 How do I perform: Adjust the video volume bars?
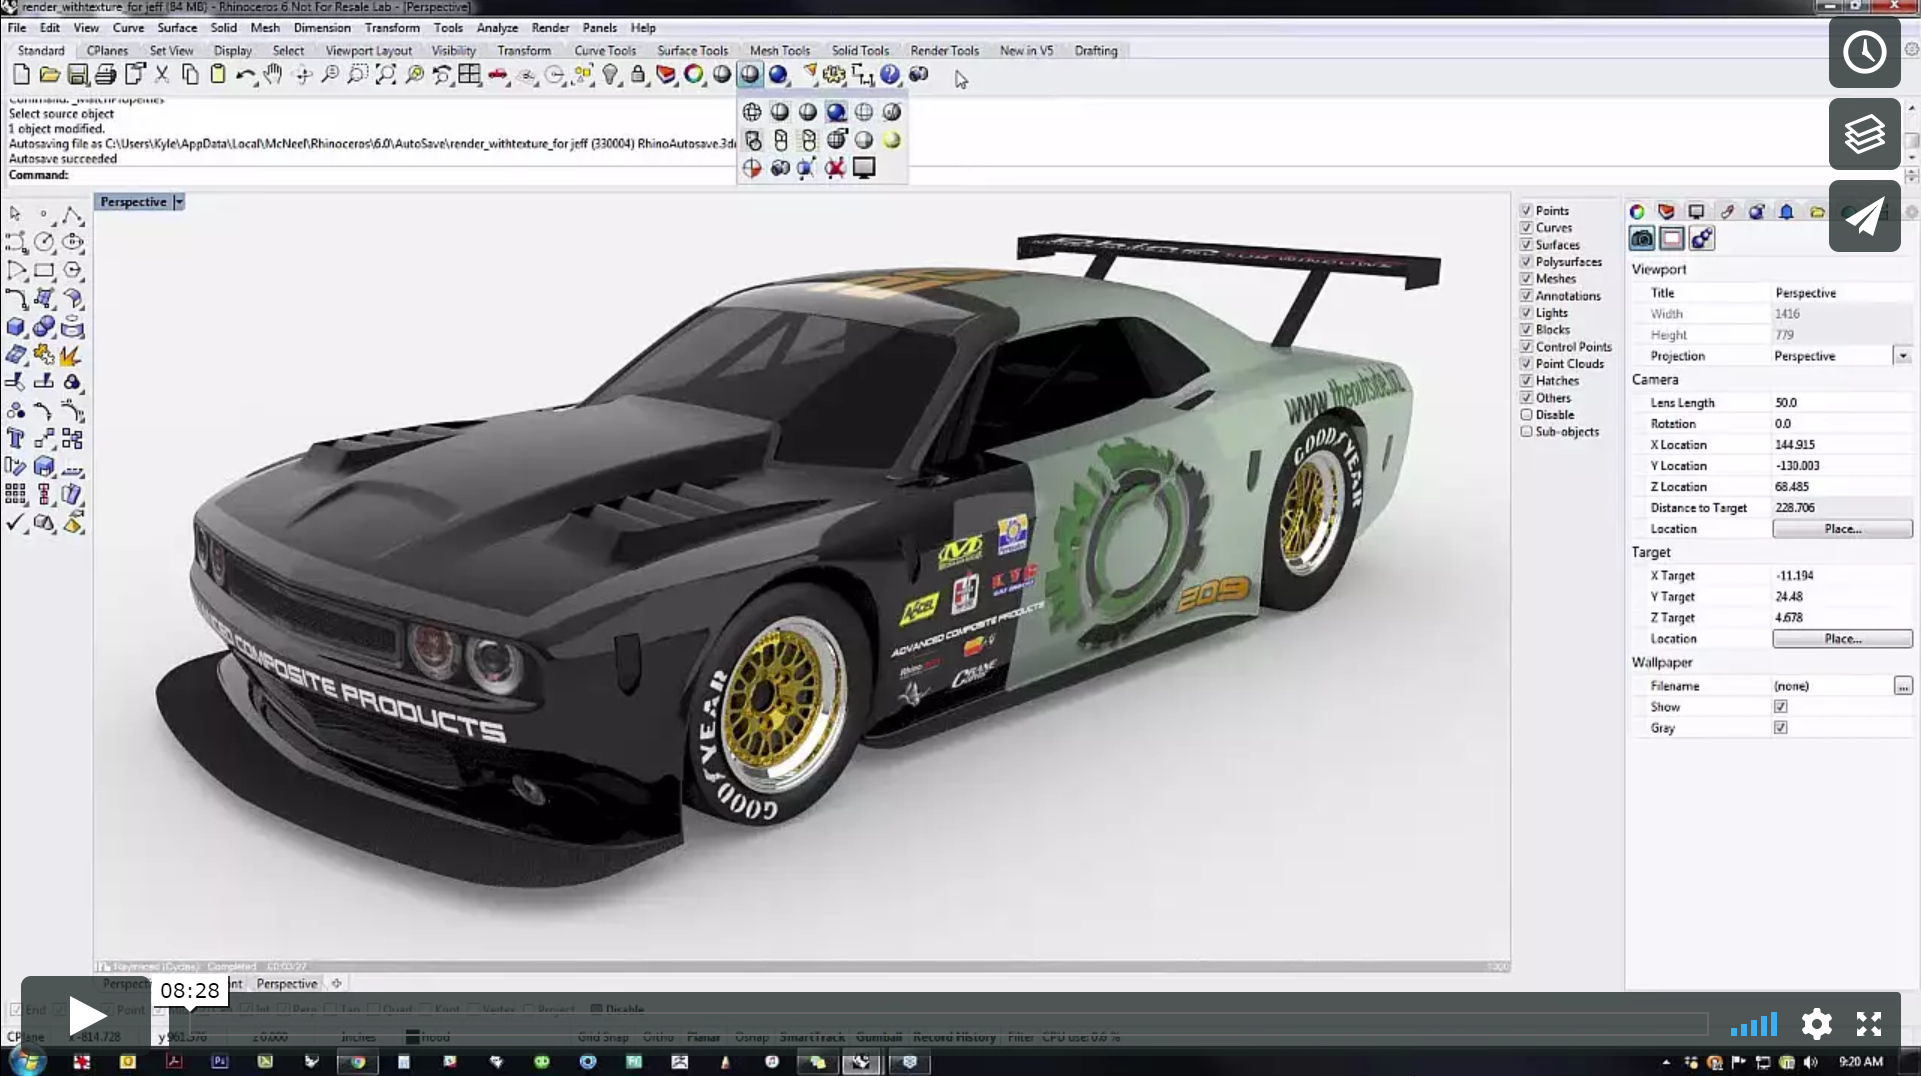point(1754,1025)
